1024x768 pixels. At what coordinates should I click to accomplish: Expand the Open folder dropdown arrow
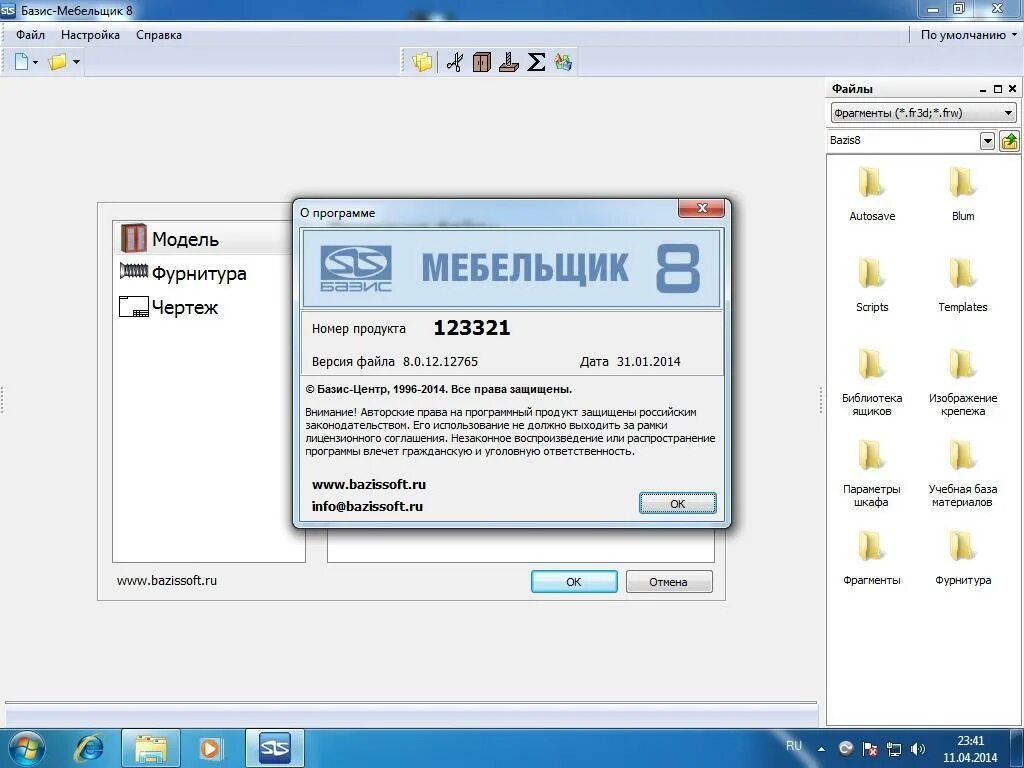click(x=76, y=62)
